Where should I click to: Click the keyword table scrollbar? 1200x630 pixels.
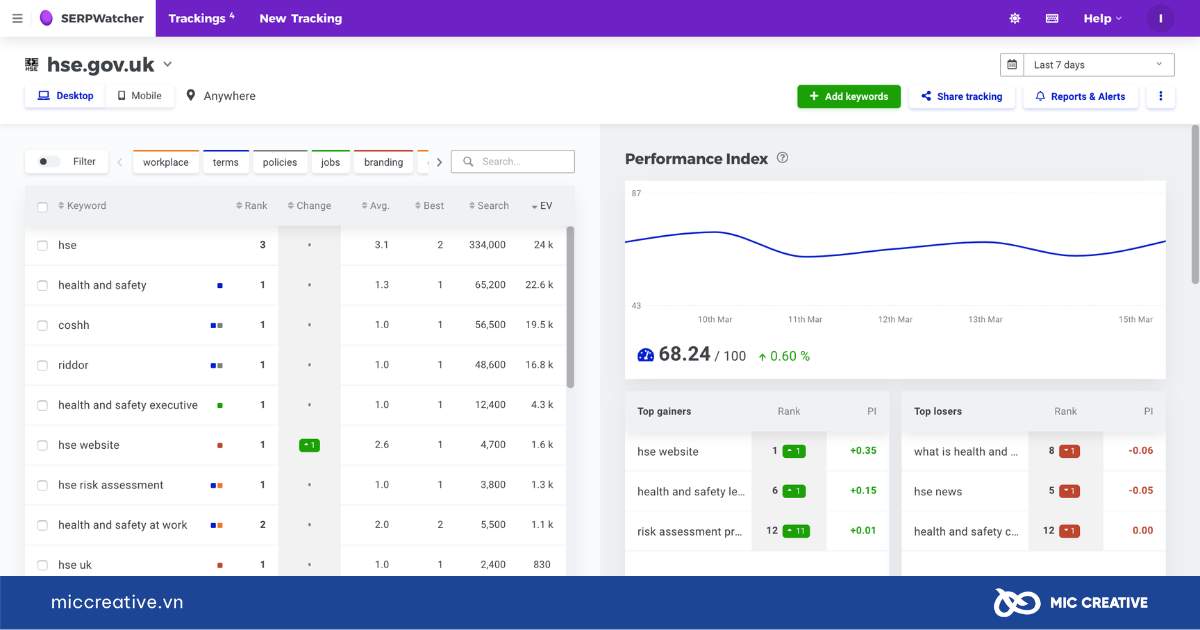click(570, 306)
